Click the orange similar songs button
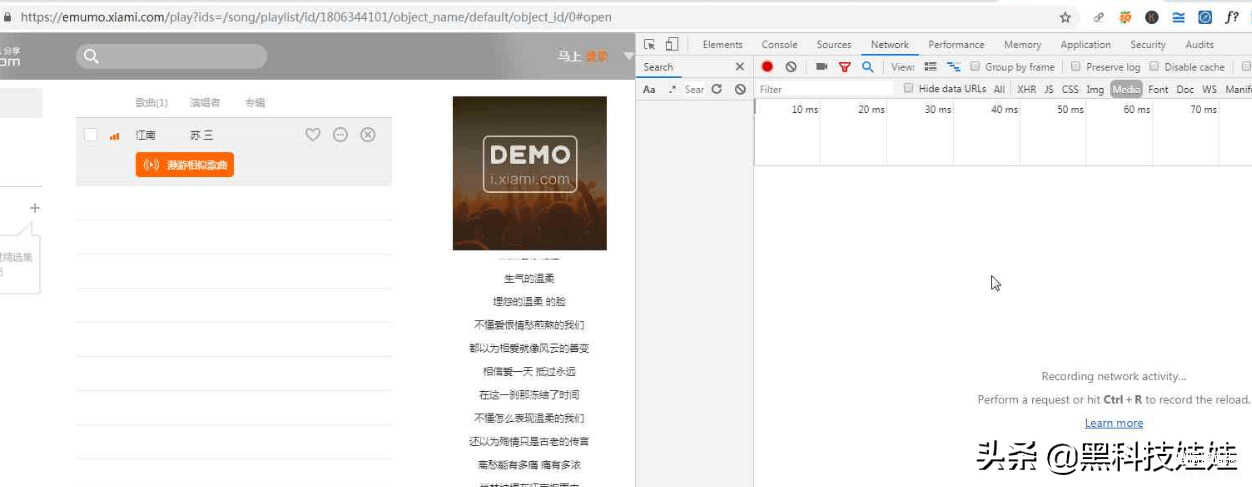1252x487 pixels. (x=185, y=165)
